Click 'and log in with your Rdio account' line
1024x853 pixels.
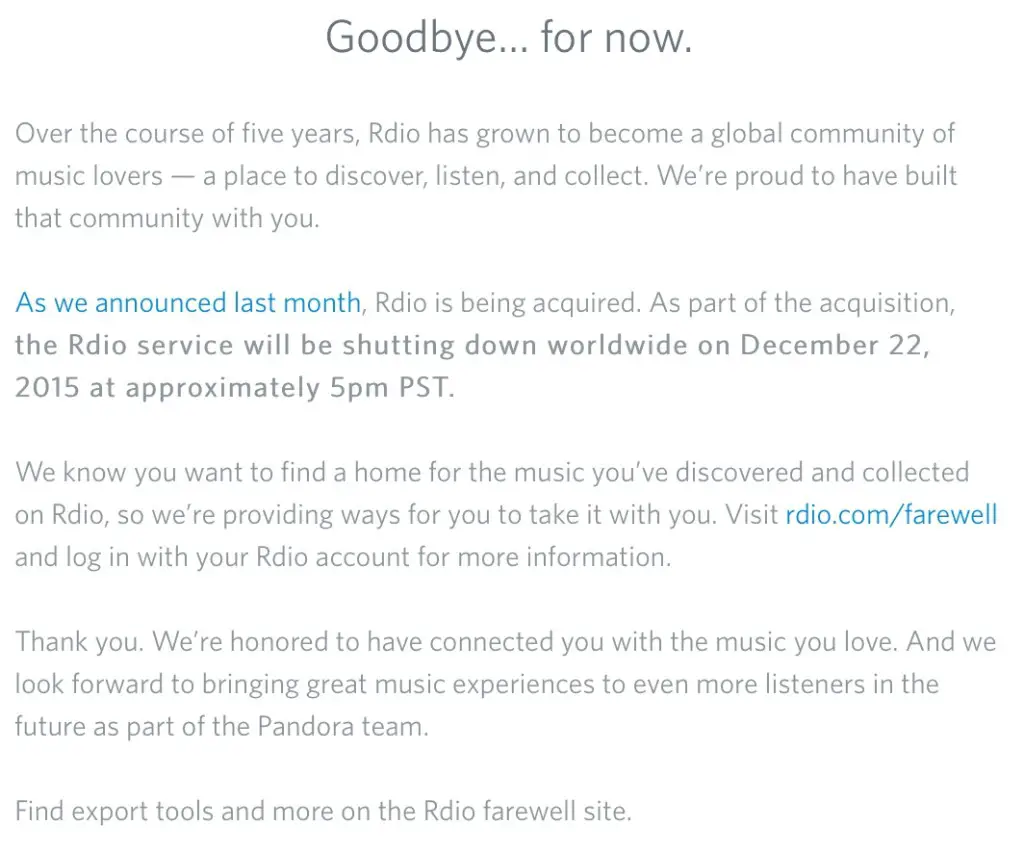pyautogui.click(x=343, y=557)
